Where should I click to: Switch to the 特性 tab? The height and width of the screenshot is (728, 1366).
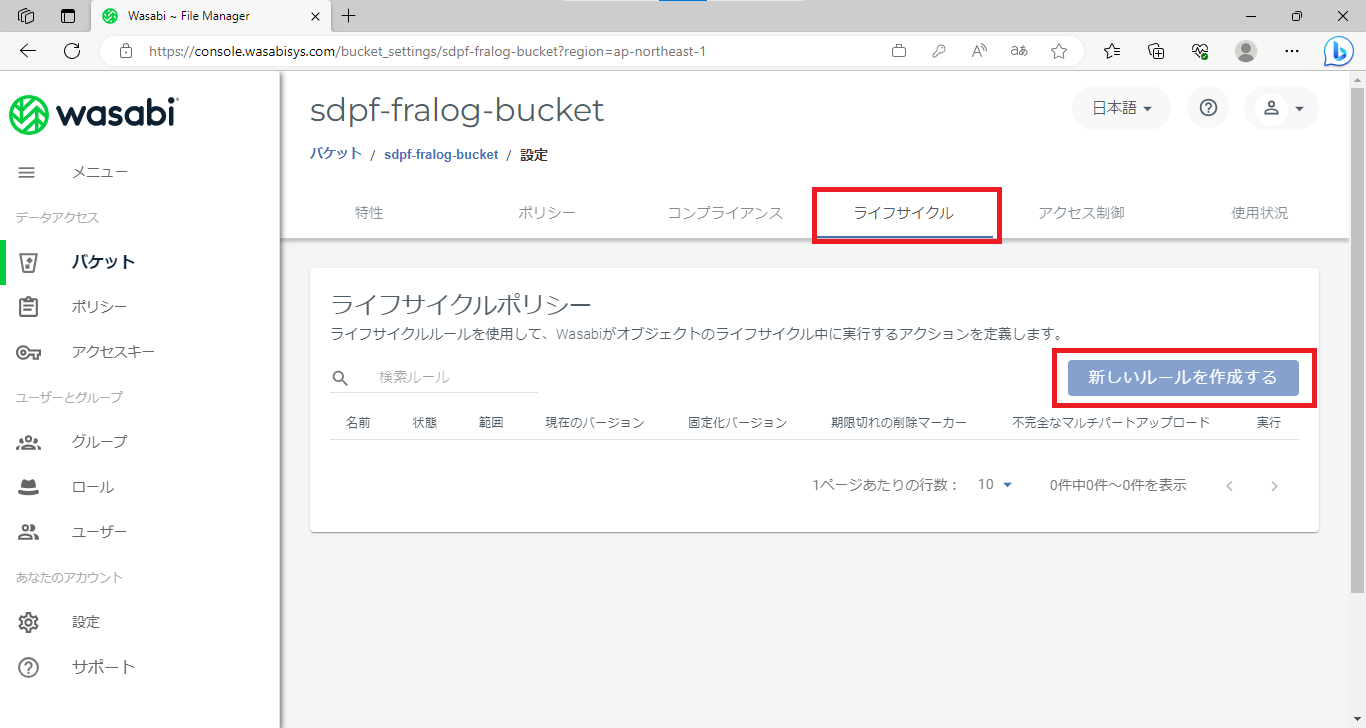point(369,213)
